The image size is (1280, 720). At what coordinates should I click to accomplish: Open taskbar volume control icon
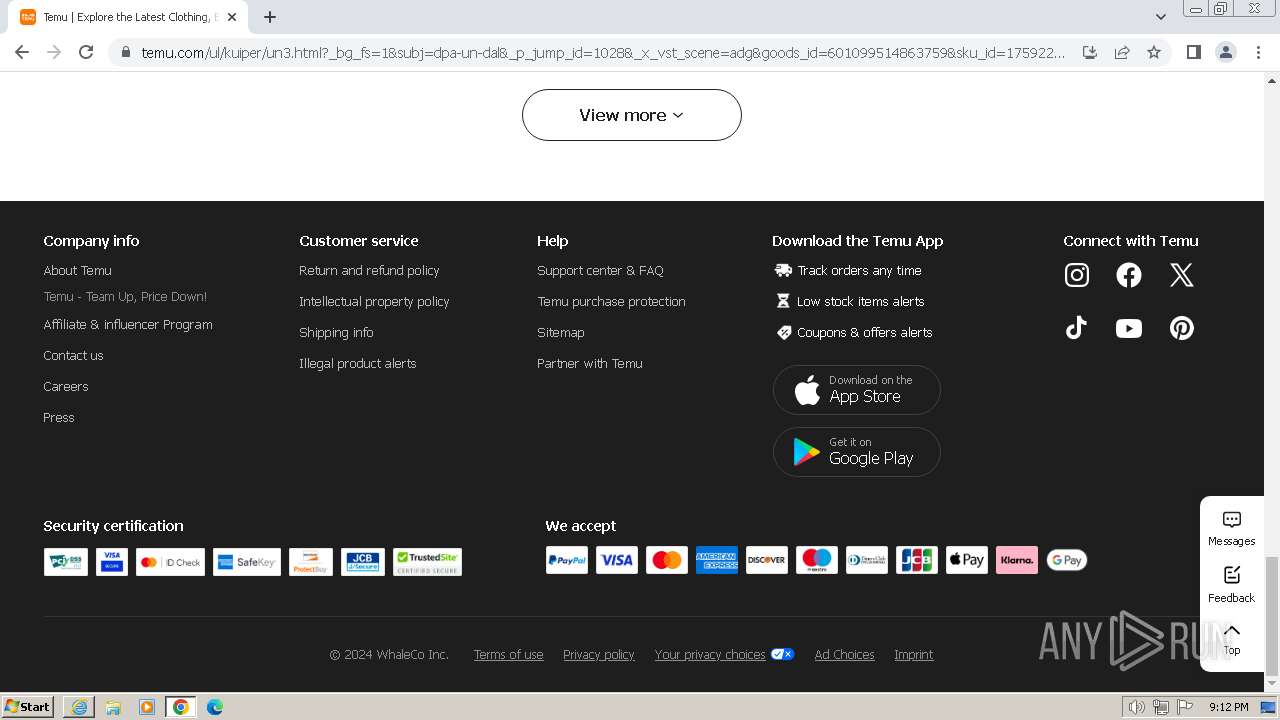point(1137,707)
